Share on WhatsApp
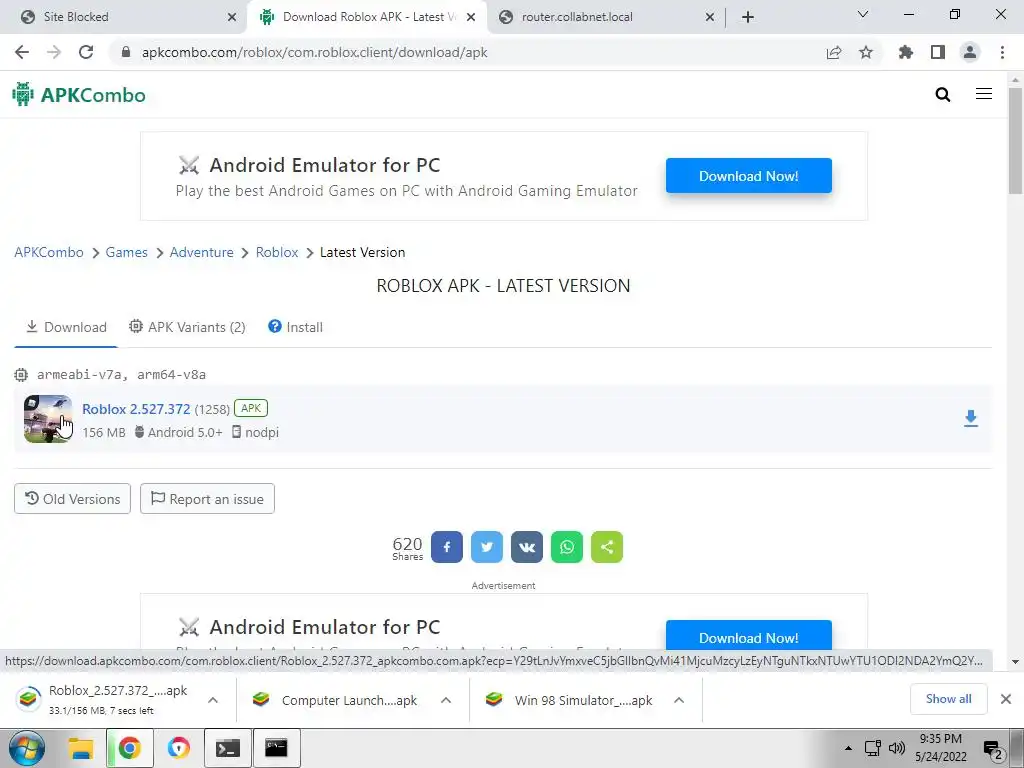The height and width of the screenshot is (768, 1024). coord(567,547)
